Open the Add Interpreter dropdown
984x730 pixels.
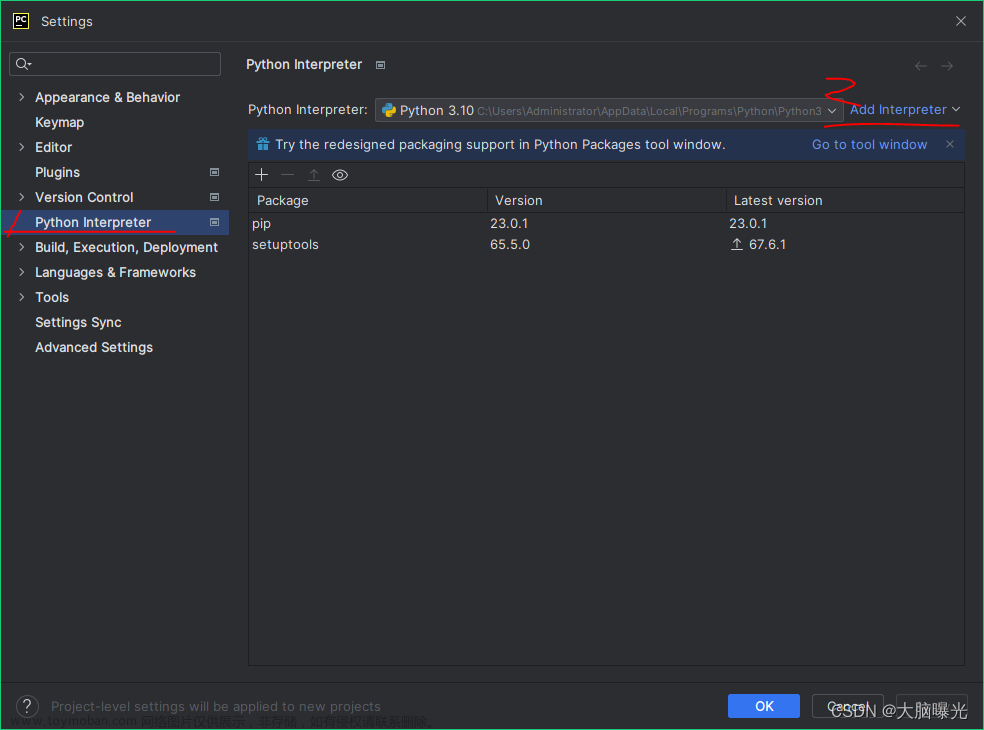click(905, 109)
